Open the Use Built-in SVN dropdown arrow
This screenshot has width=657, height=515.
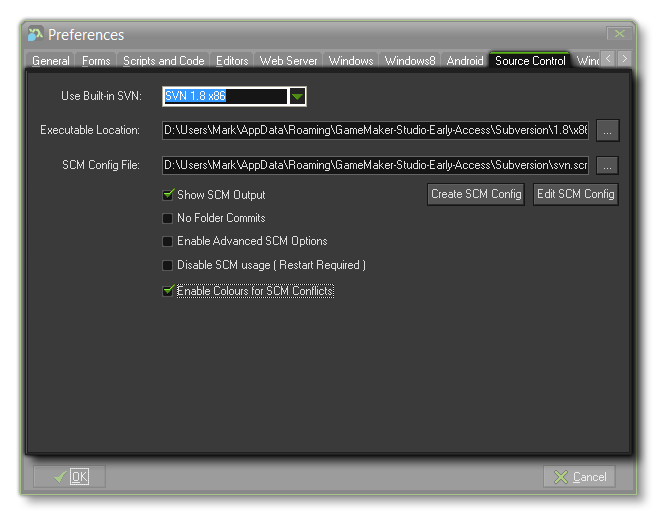pyautogui.click(x=297, y=96)
